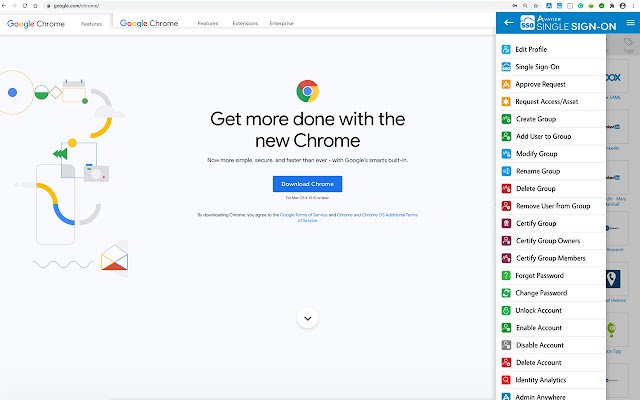The image size is (640, 400).
Task: Click the browser address bar URL
Action: tap(76, 6)
